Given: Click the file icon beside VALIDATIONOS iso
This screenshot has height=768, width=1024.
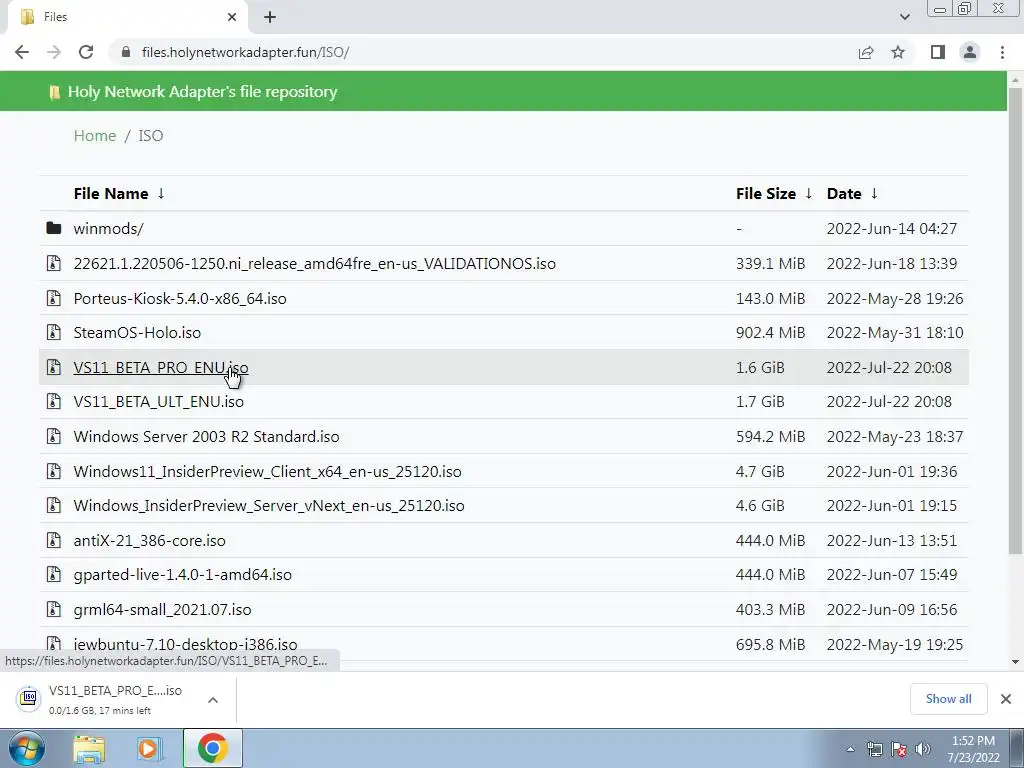Looking at the screenshot, I should [x=54, y=263].
